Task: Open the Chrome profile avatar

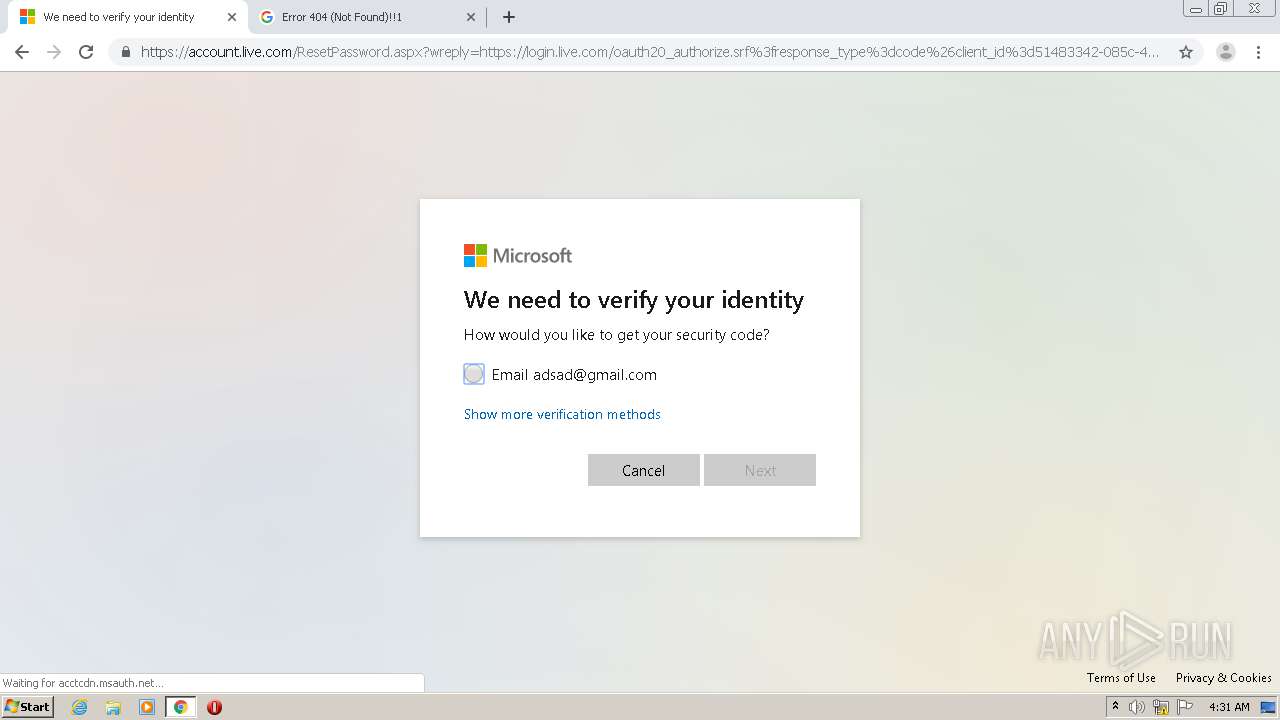Action: (1226, 52)
